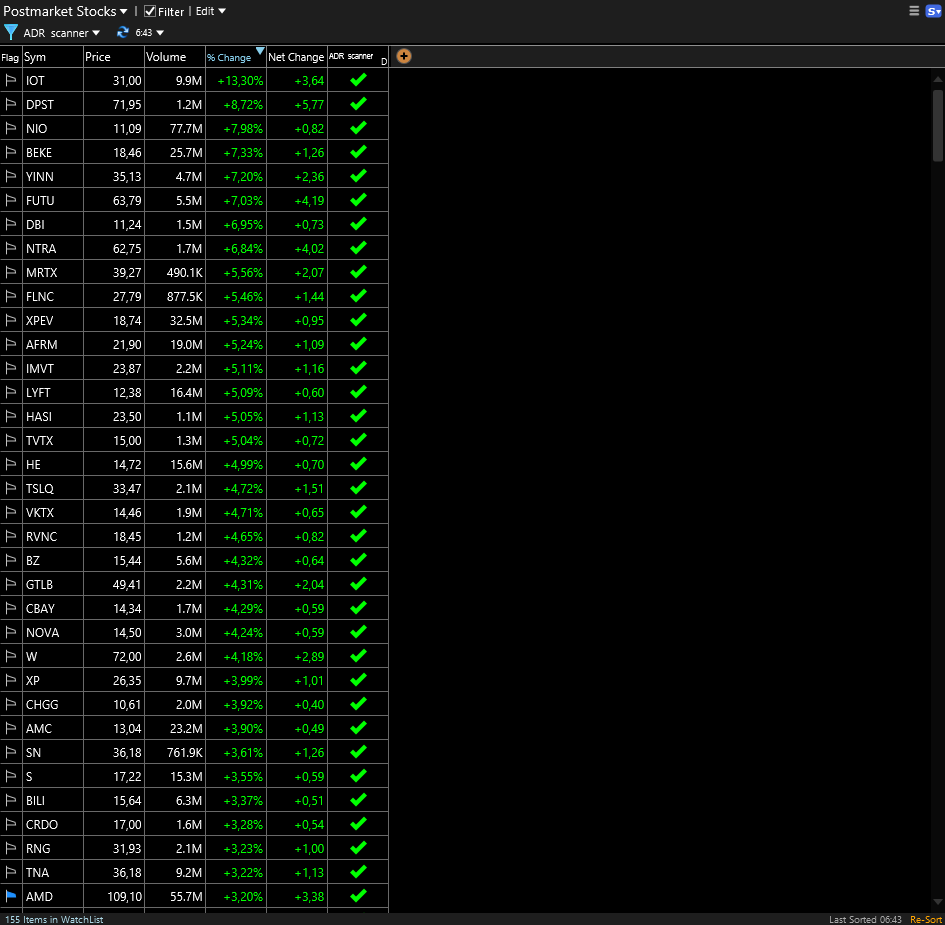Sort the list by the Price column header
945x925 pixels.
(x=100, y=57)
